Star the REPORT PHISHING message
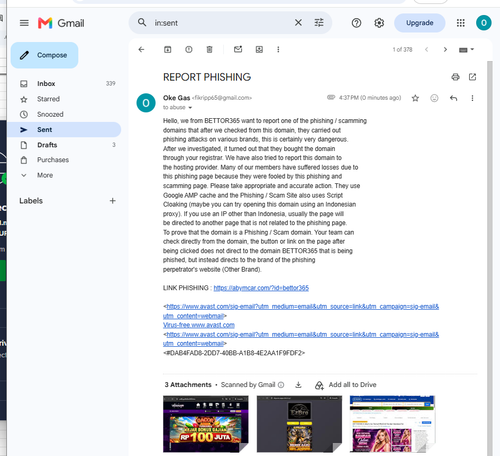Viewport: 500px width, 456px height. [415, 98]
